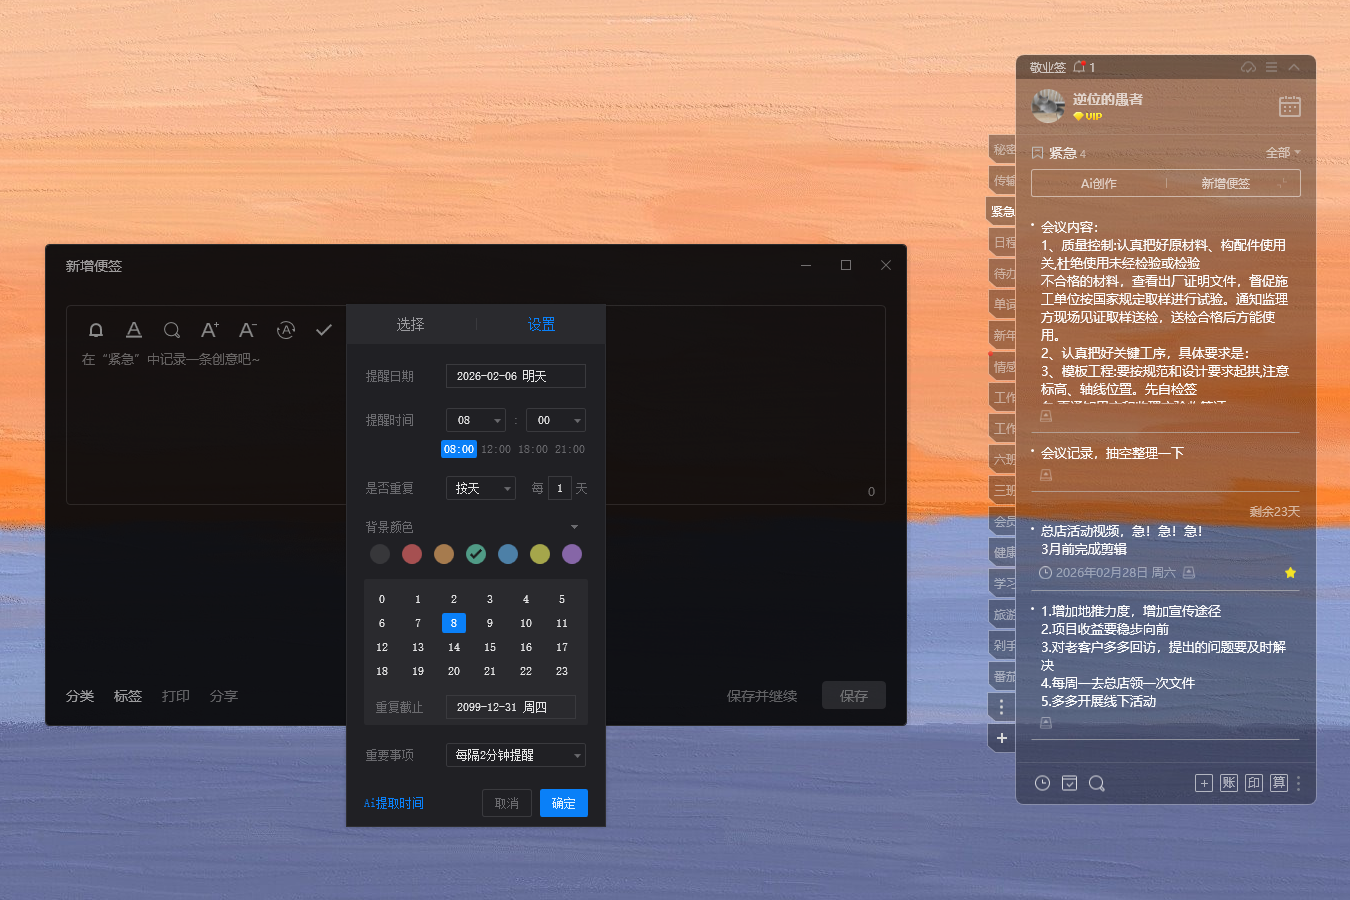Switch to the 选择 tab in reminder settings
Image resolution: width=1350 pixels, height=900 pixels.
[x=411, y=324]
